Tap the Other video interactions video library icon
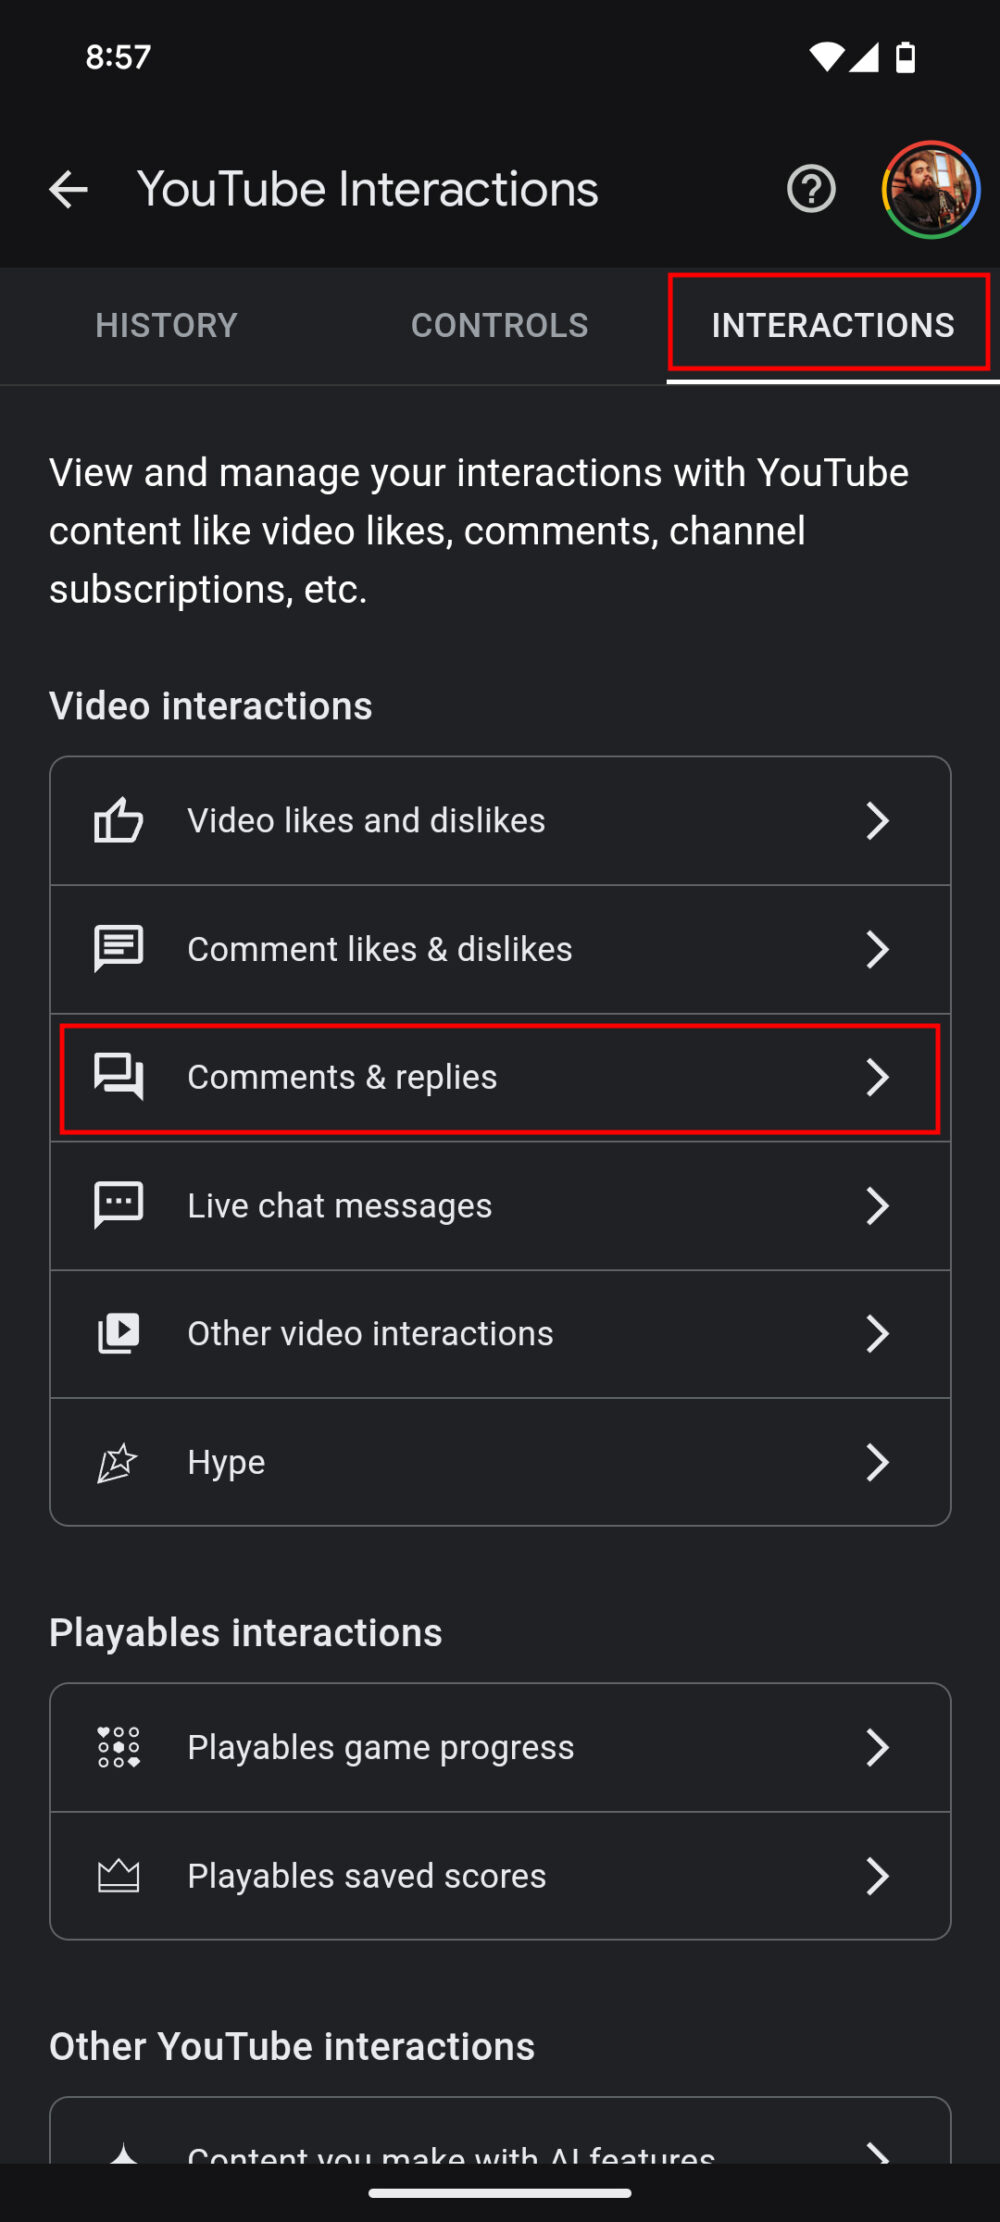1000x2222 pixels. [117, 1333]
